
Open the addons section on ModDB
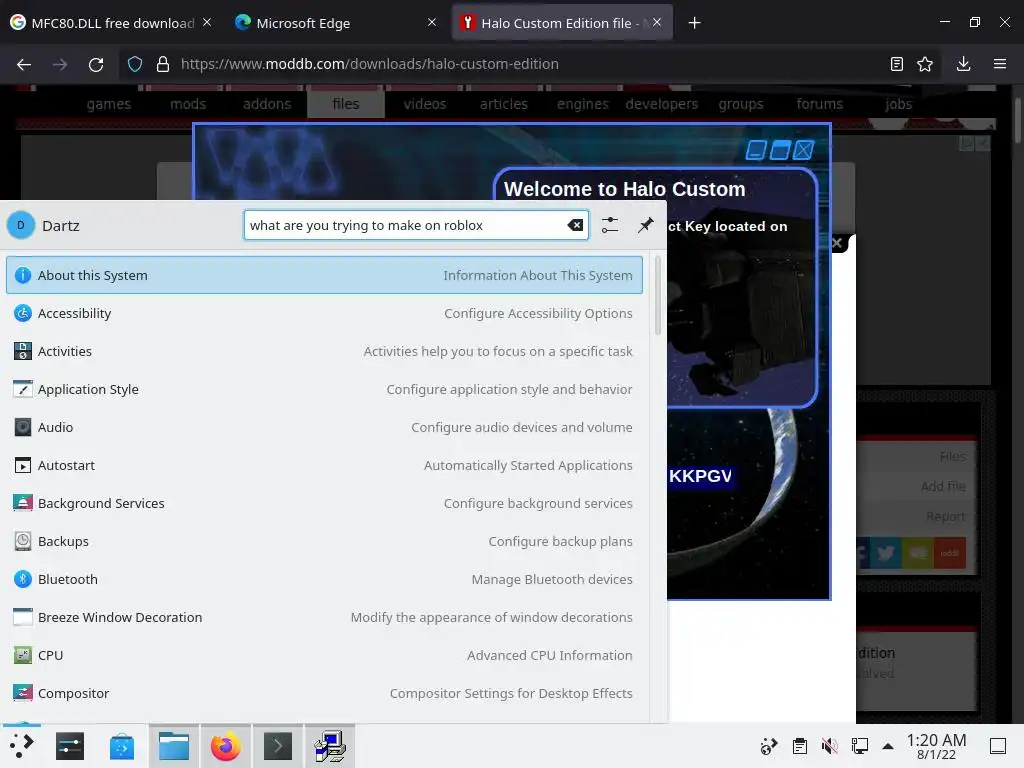tap(267, 104)
